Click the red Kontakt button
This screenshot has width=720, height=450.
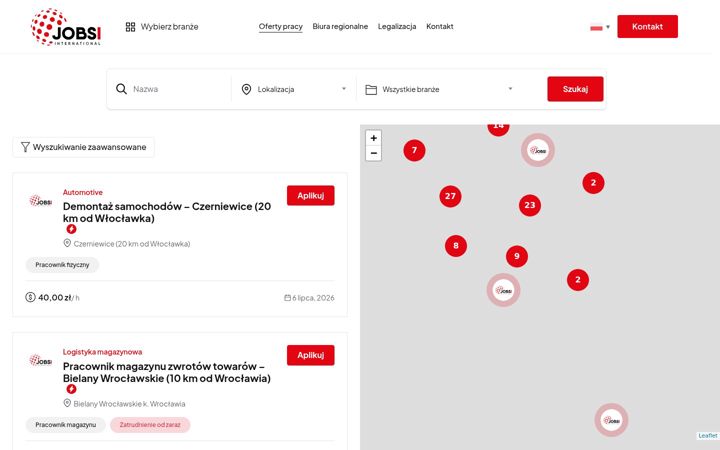click(x=647, y=27)
